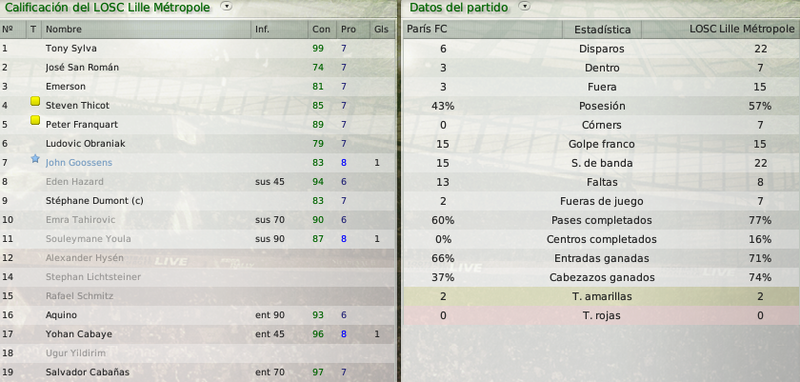The height and width of the screenshot is (382, 800).
Task: Click the T. rojas red highlighted row
Action: point(602,316)
